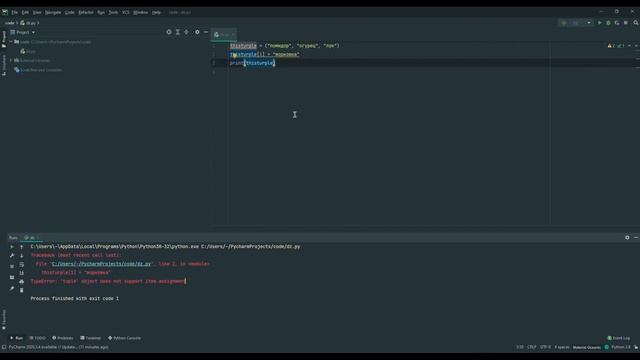The image size is (640, 360).
Task: Click Clear All trash icon in Run panel
Action: (22, 290)
